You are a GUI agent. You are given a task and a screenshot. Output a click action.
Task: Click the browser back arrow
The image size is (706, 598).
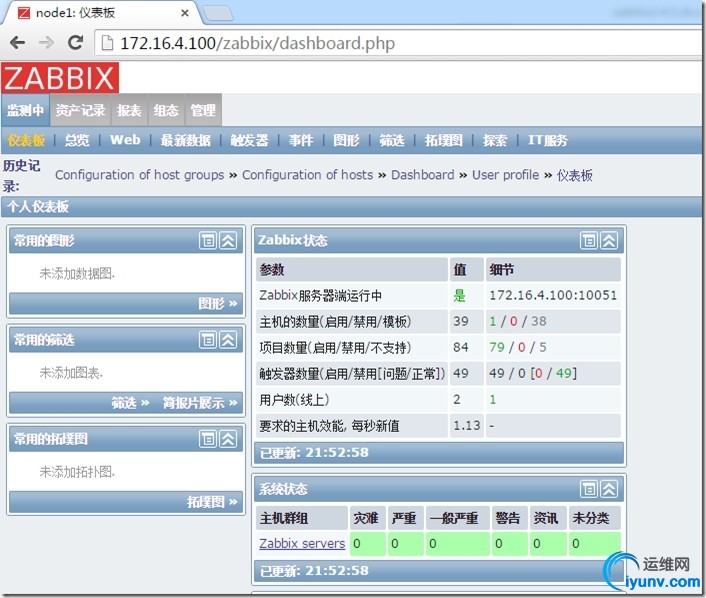coord(17,43)
